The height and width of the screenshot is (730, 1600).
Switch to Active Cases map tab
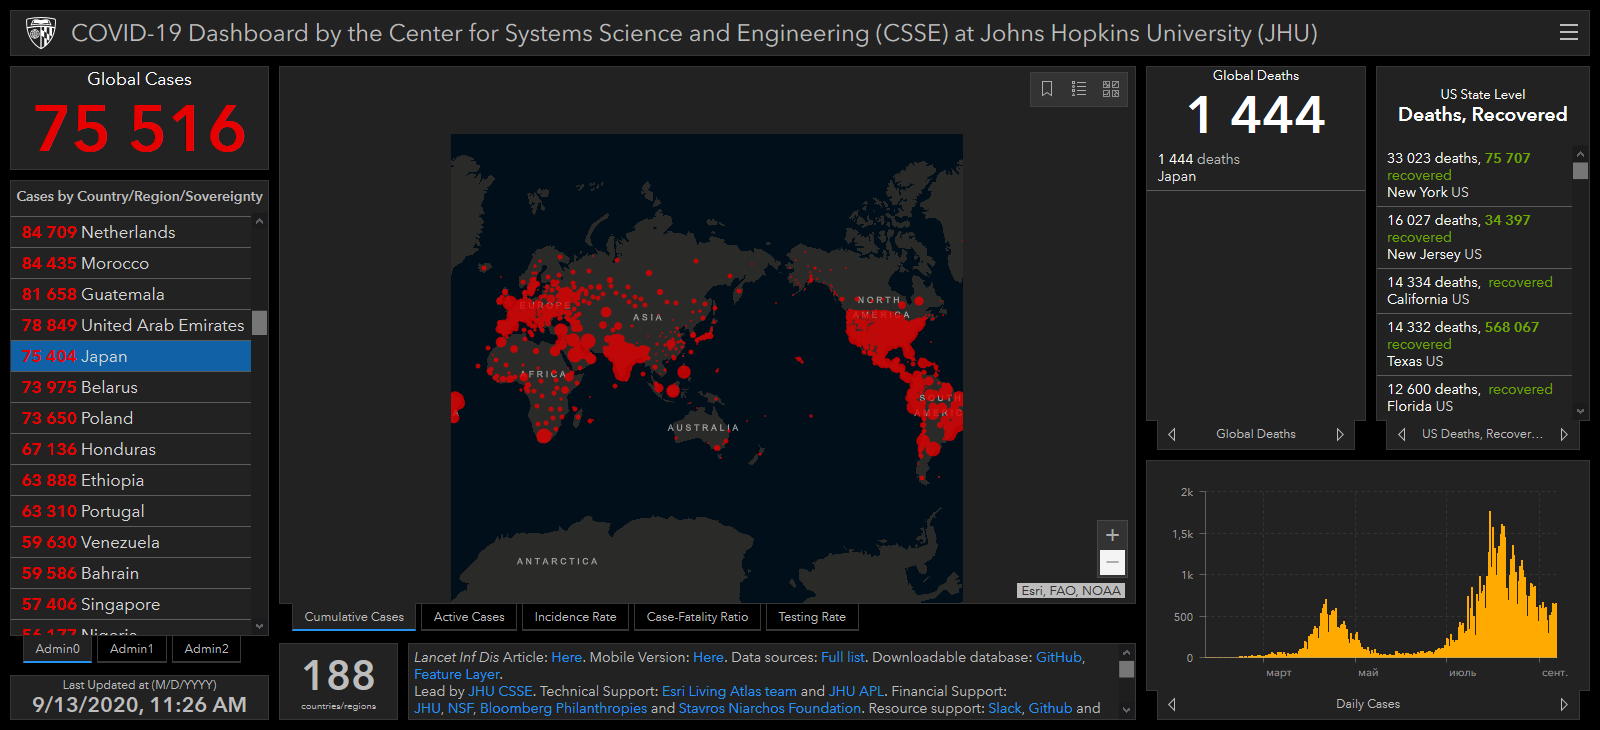point(469,617)
